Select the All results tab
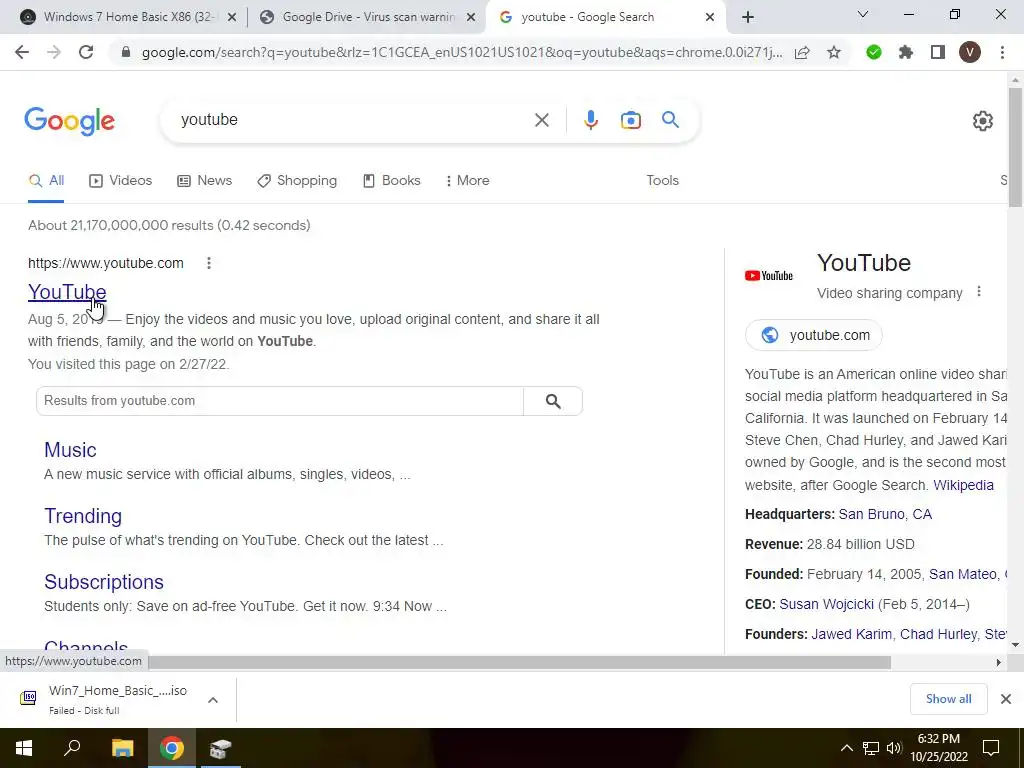This screenshot has height=768, width=1024. 46,181
